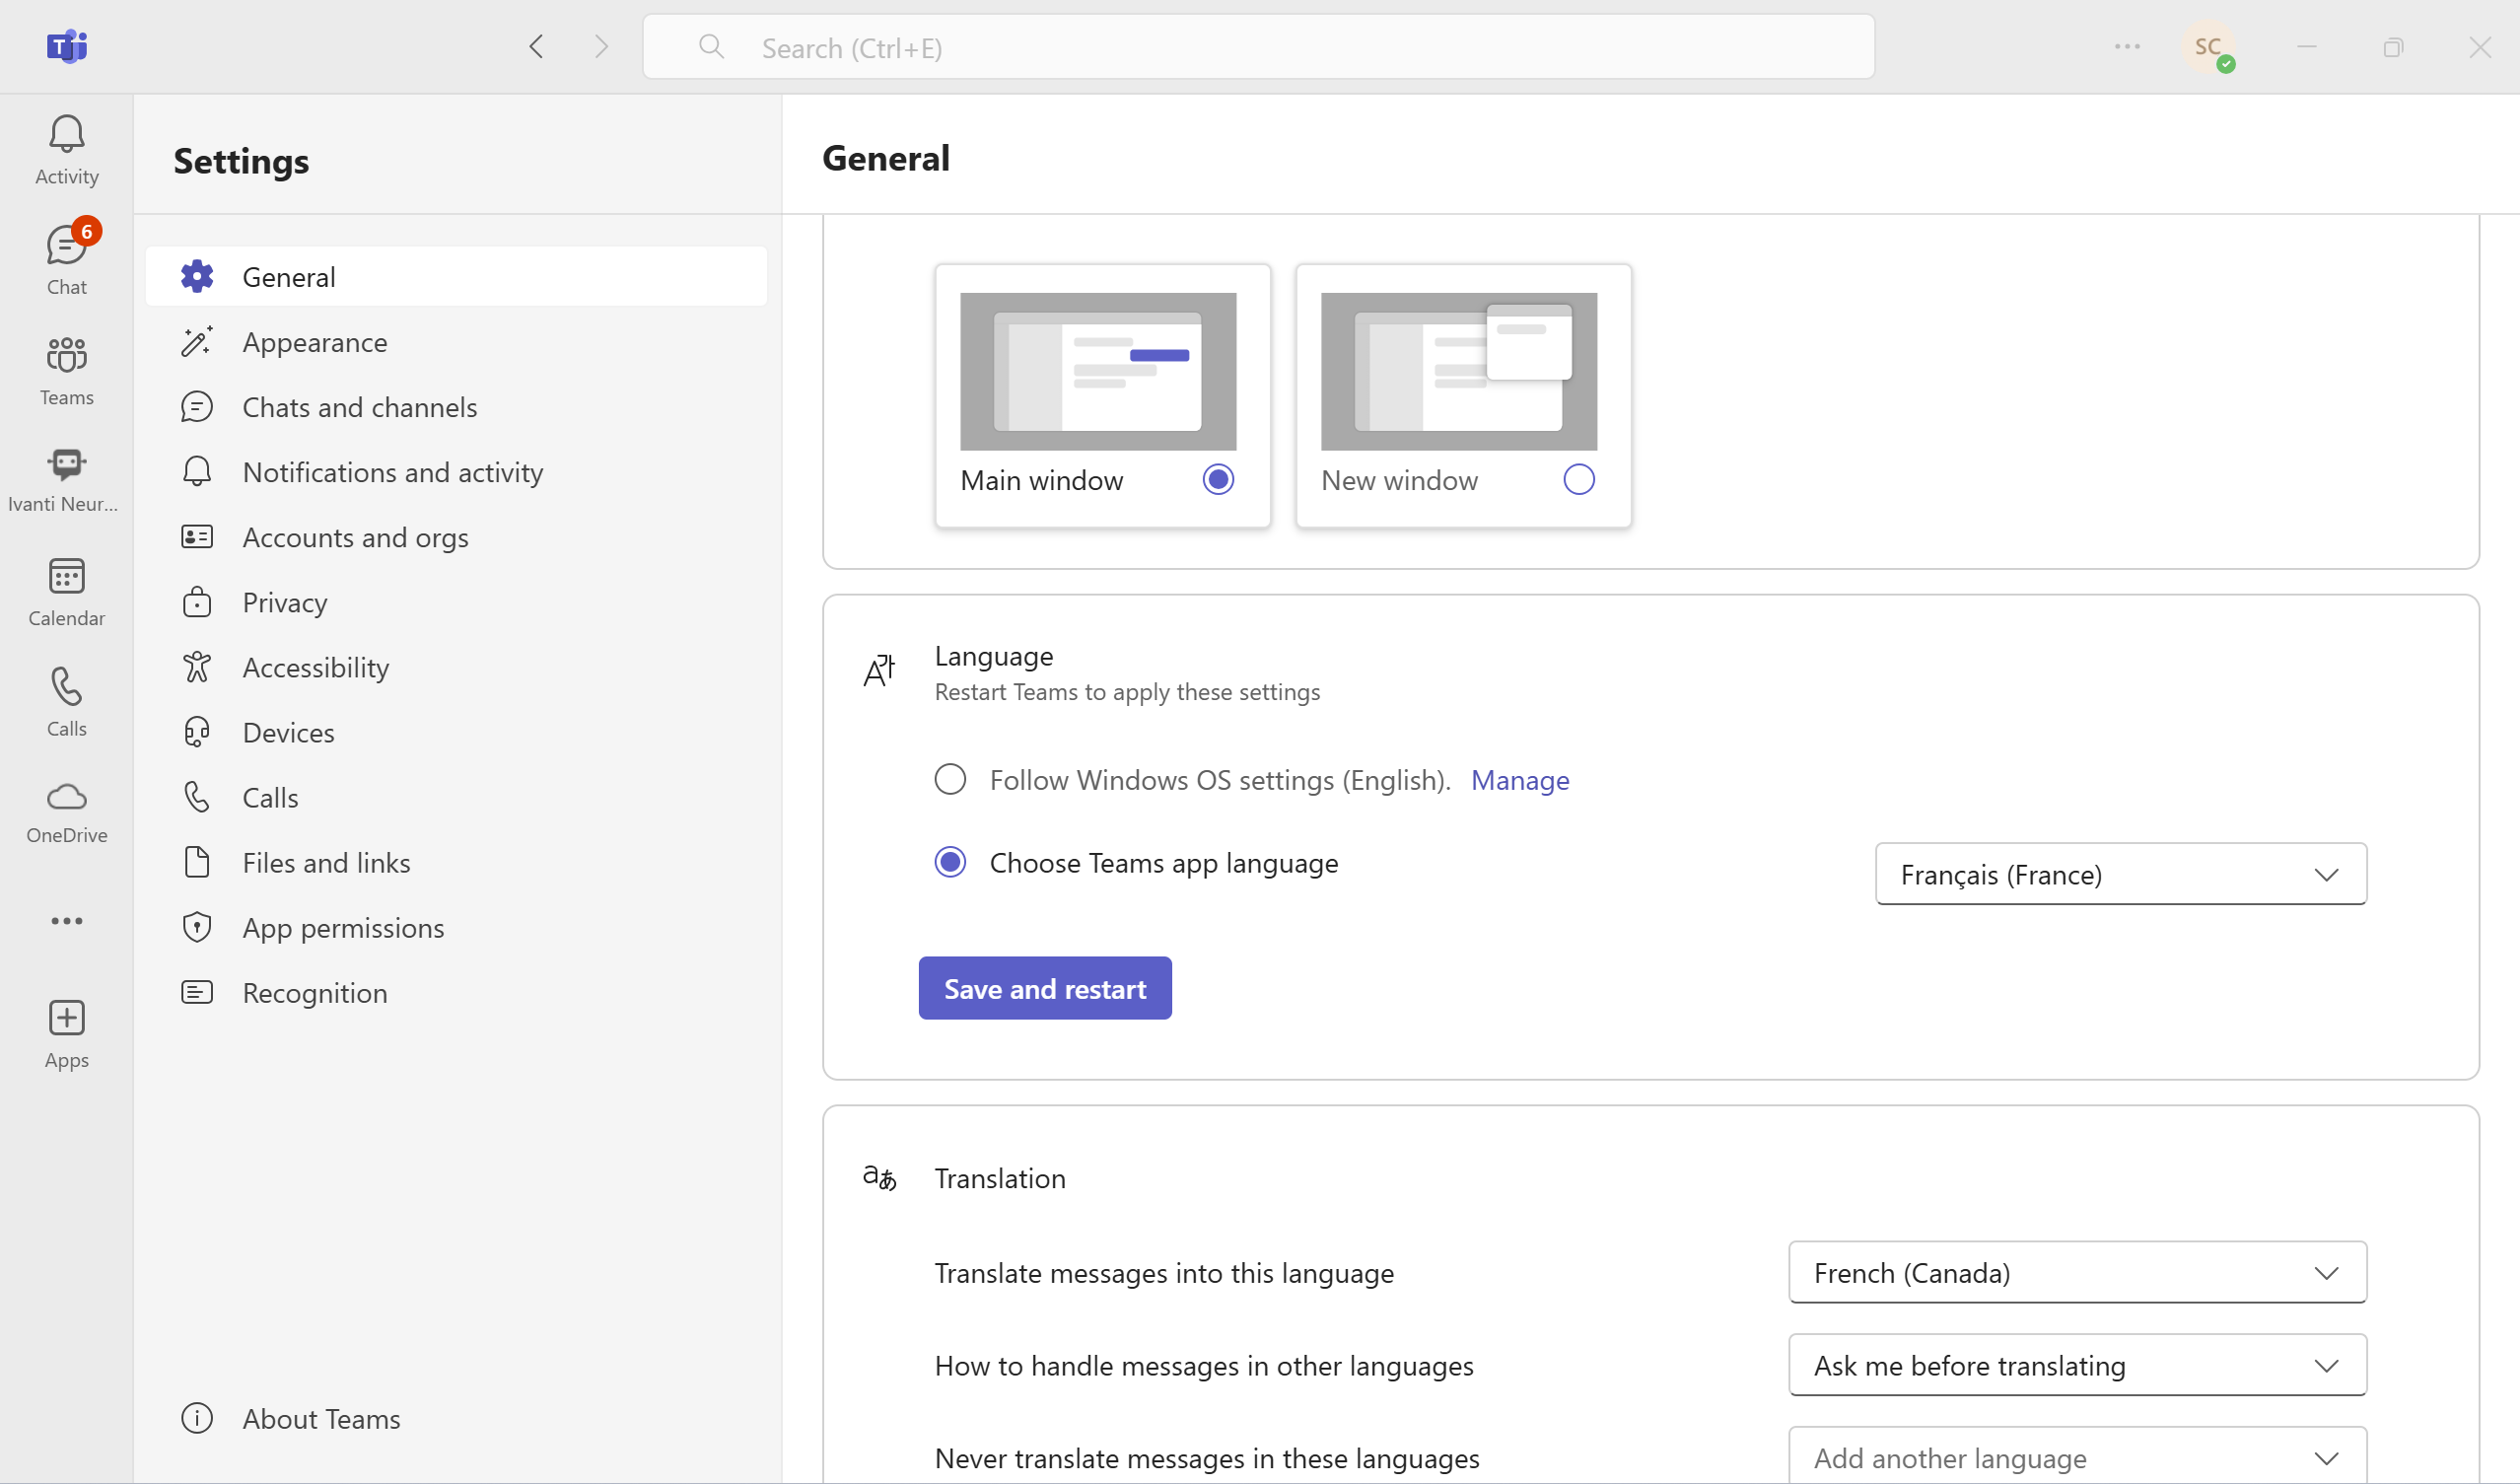Open the French (Canada) translation dropdown
The height and width of the screenshot is (1484, 2520).
tap(2076, 1272)
